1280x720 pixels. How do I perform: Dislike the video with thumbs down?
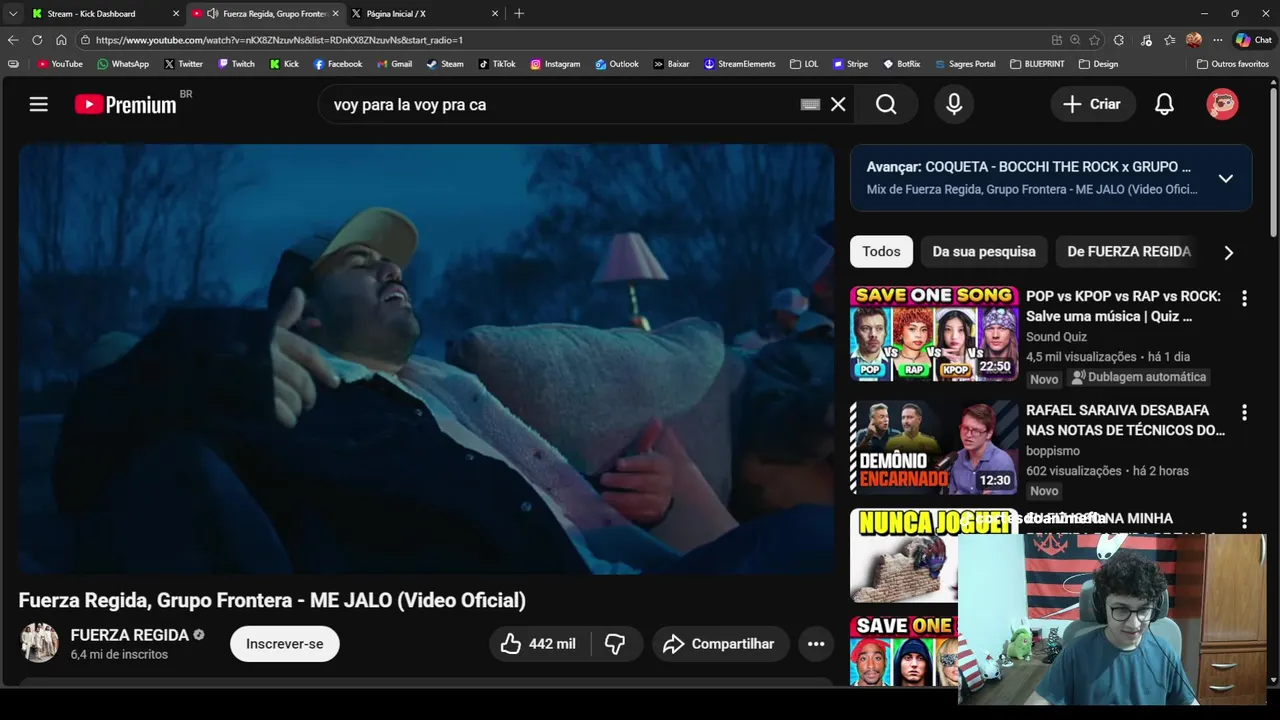[616, 644]
